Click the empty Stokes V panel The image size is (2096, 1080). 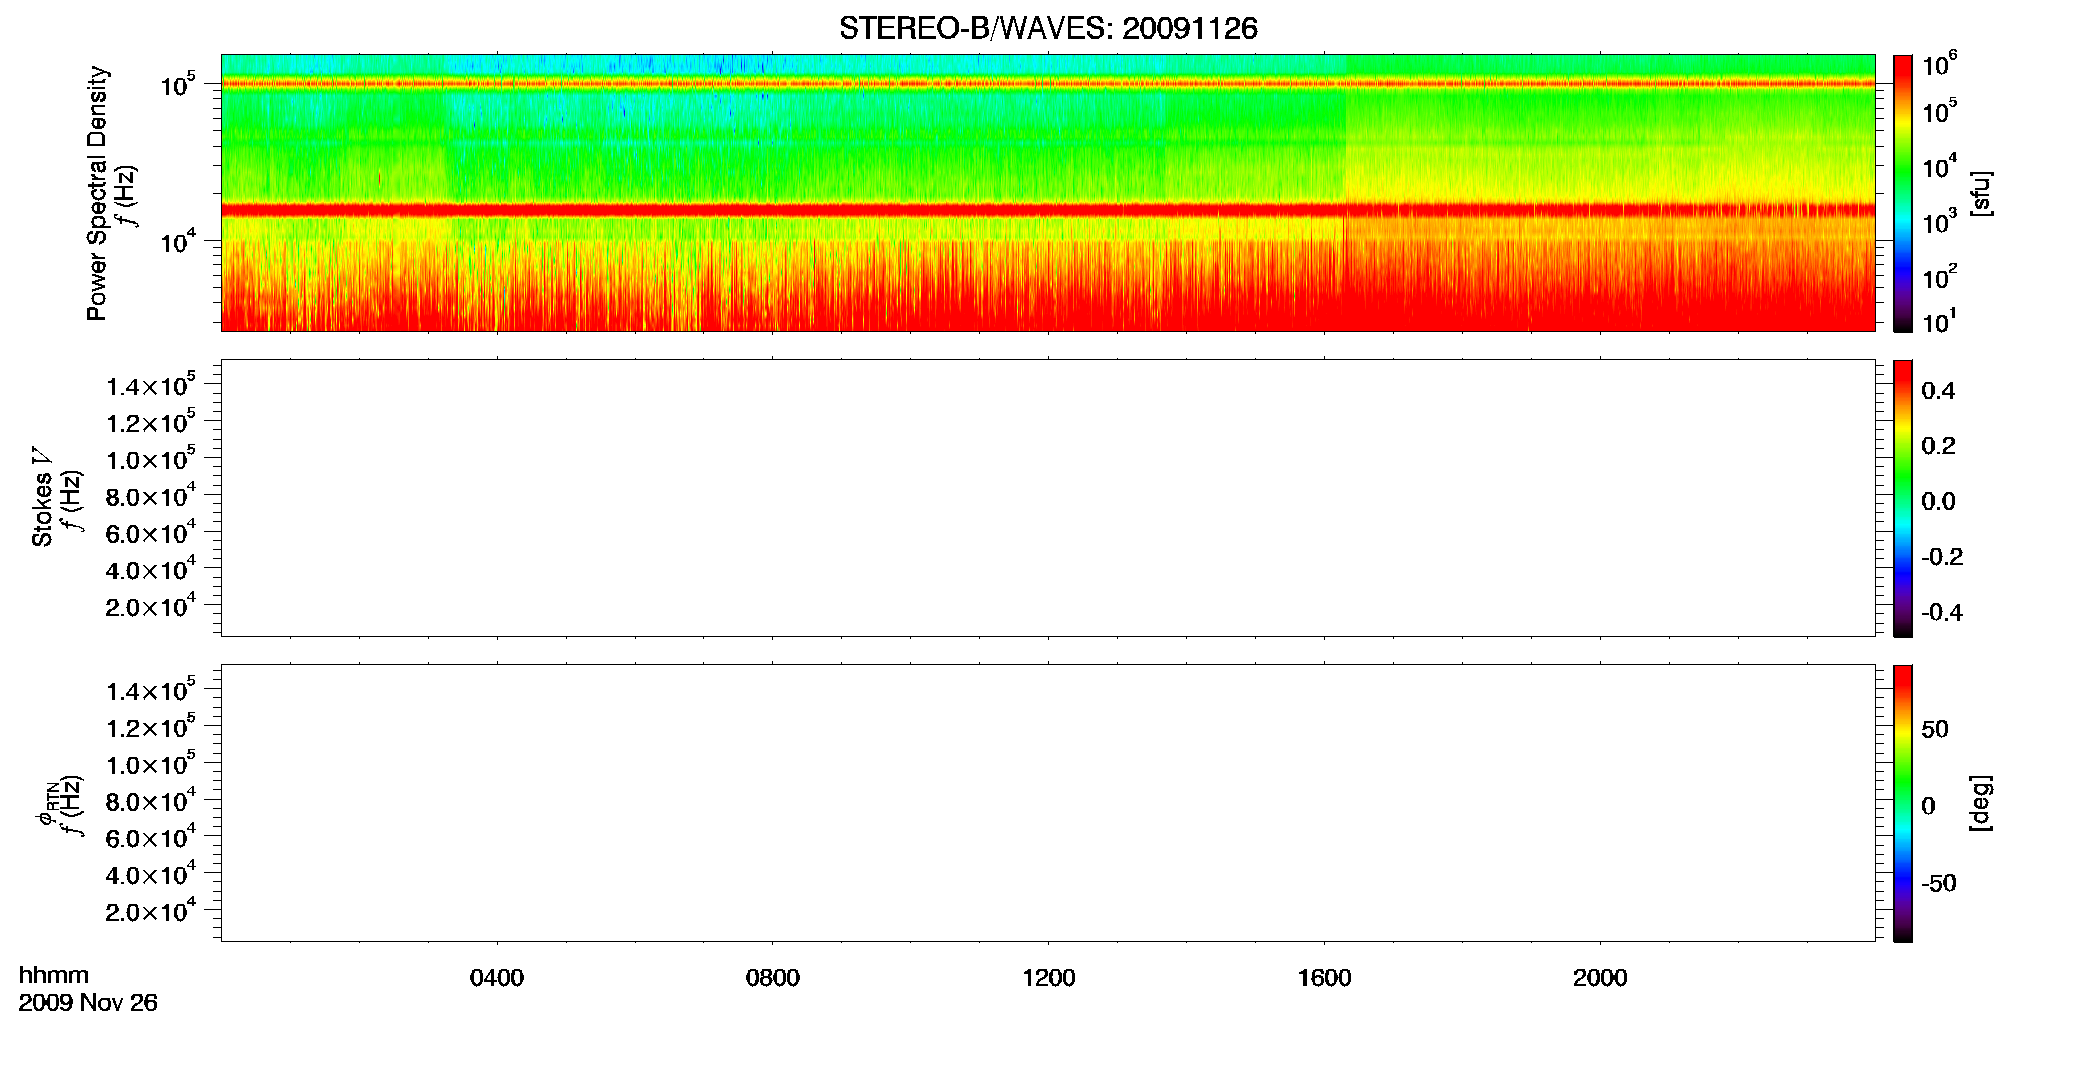[x=1048, y=498]
